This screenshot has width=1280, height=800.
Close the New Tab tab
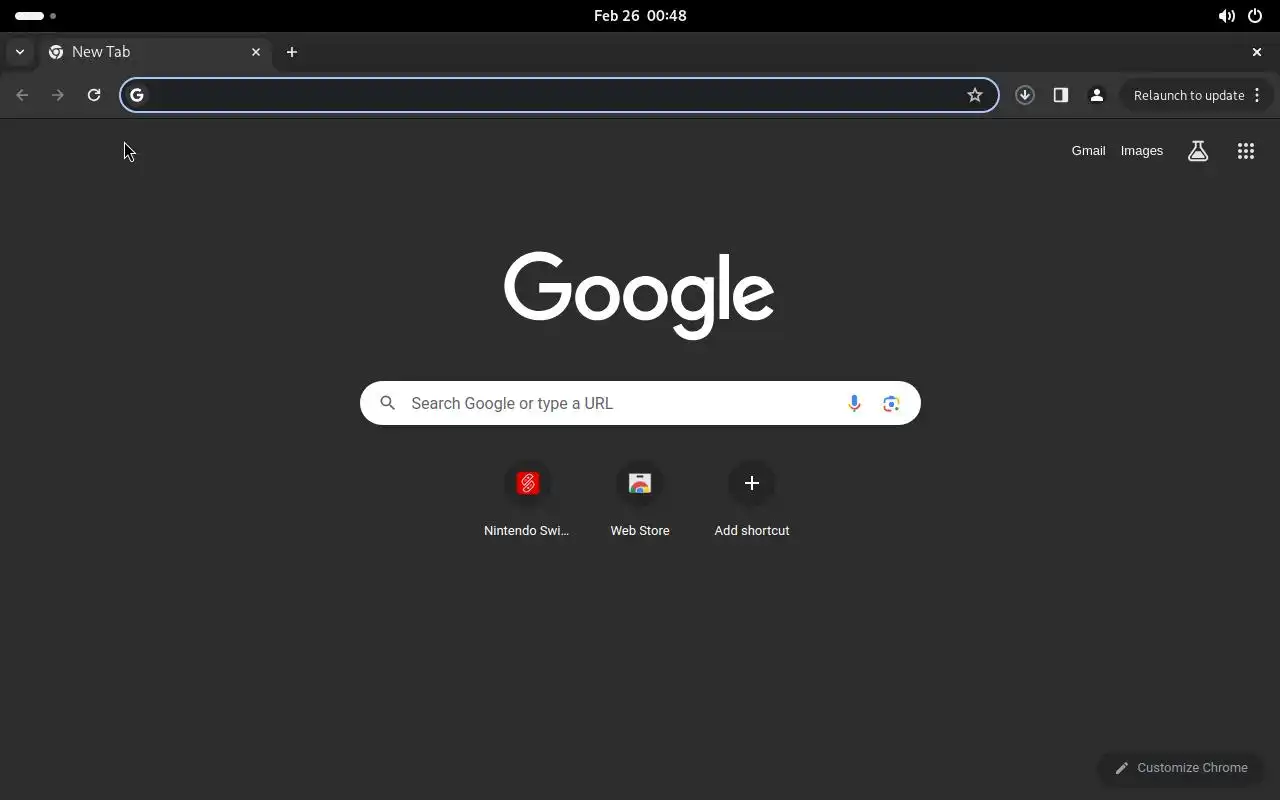[x=256, y=52]
